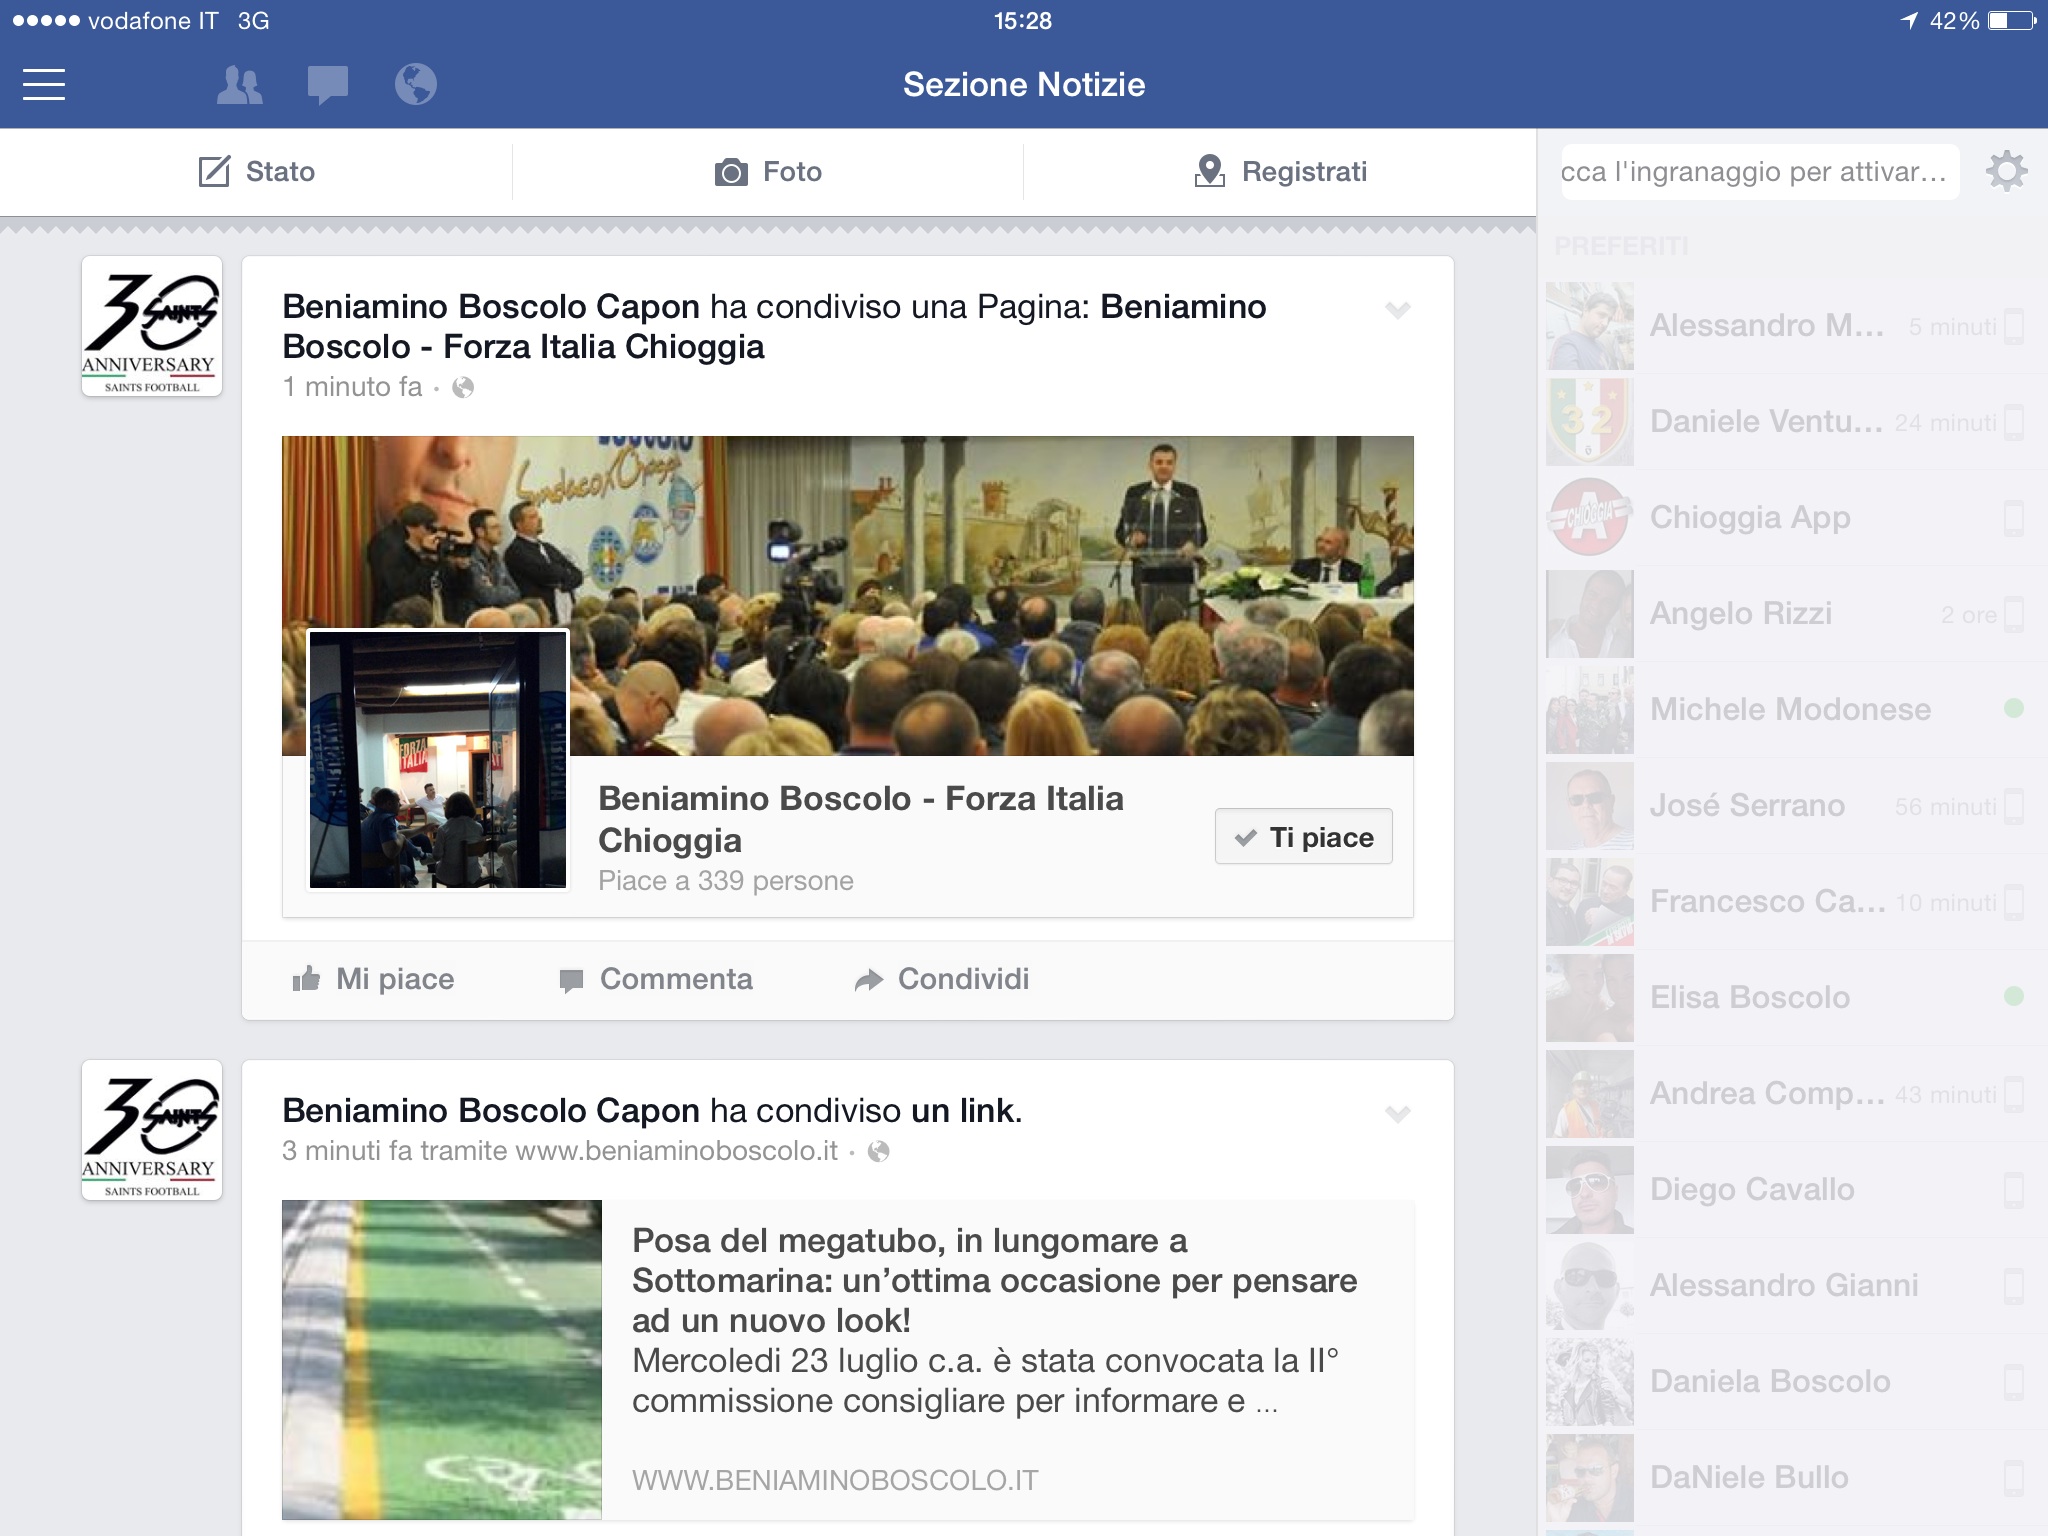Tap the 1 minuto fa timestamp
This screenshot has width=2048, height=1536.
(353, 387)
